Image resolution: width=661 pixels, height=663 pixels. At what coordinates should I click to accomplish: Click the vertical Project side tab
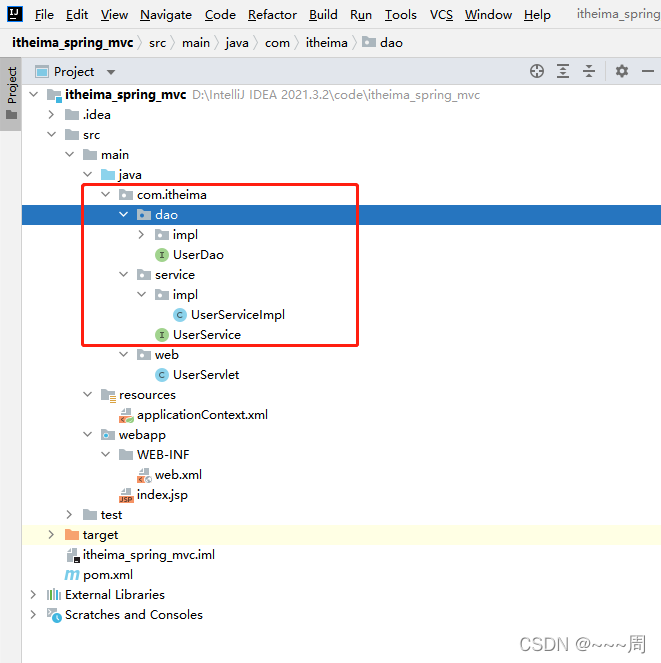11,93
